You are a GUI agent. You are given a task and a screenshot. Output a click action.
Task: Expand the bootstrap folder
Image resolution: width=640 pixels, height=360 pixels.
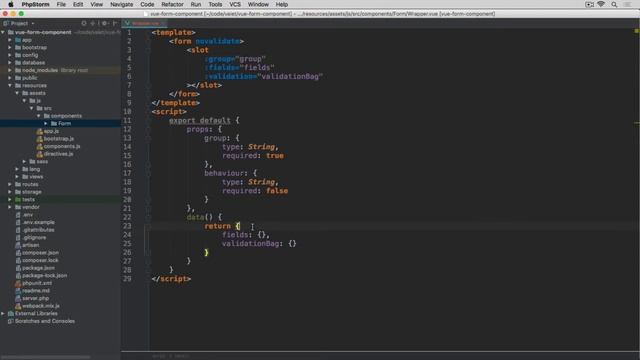coord(10,47)
